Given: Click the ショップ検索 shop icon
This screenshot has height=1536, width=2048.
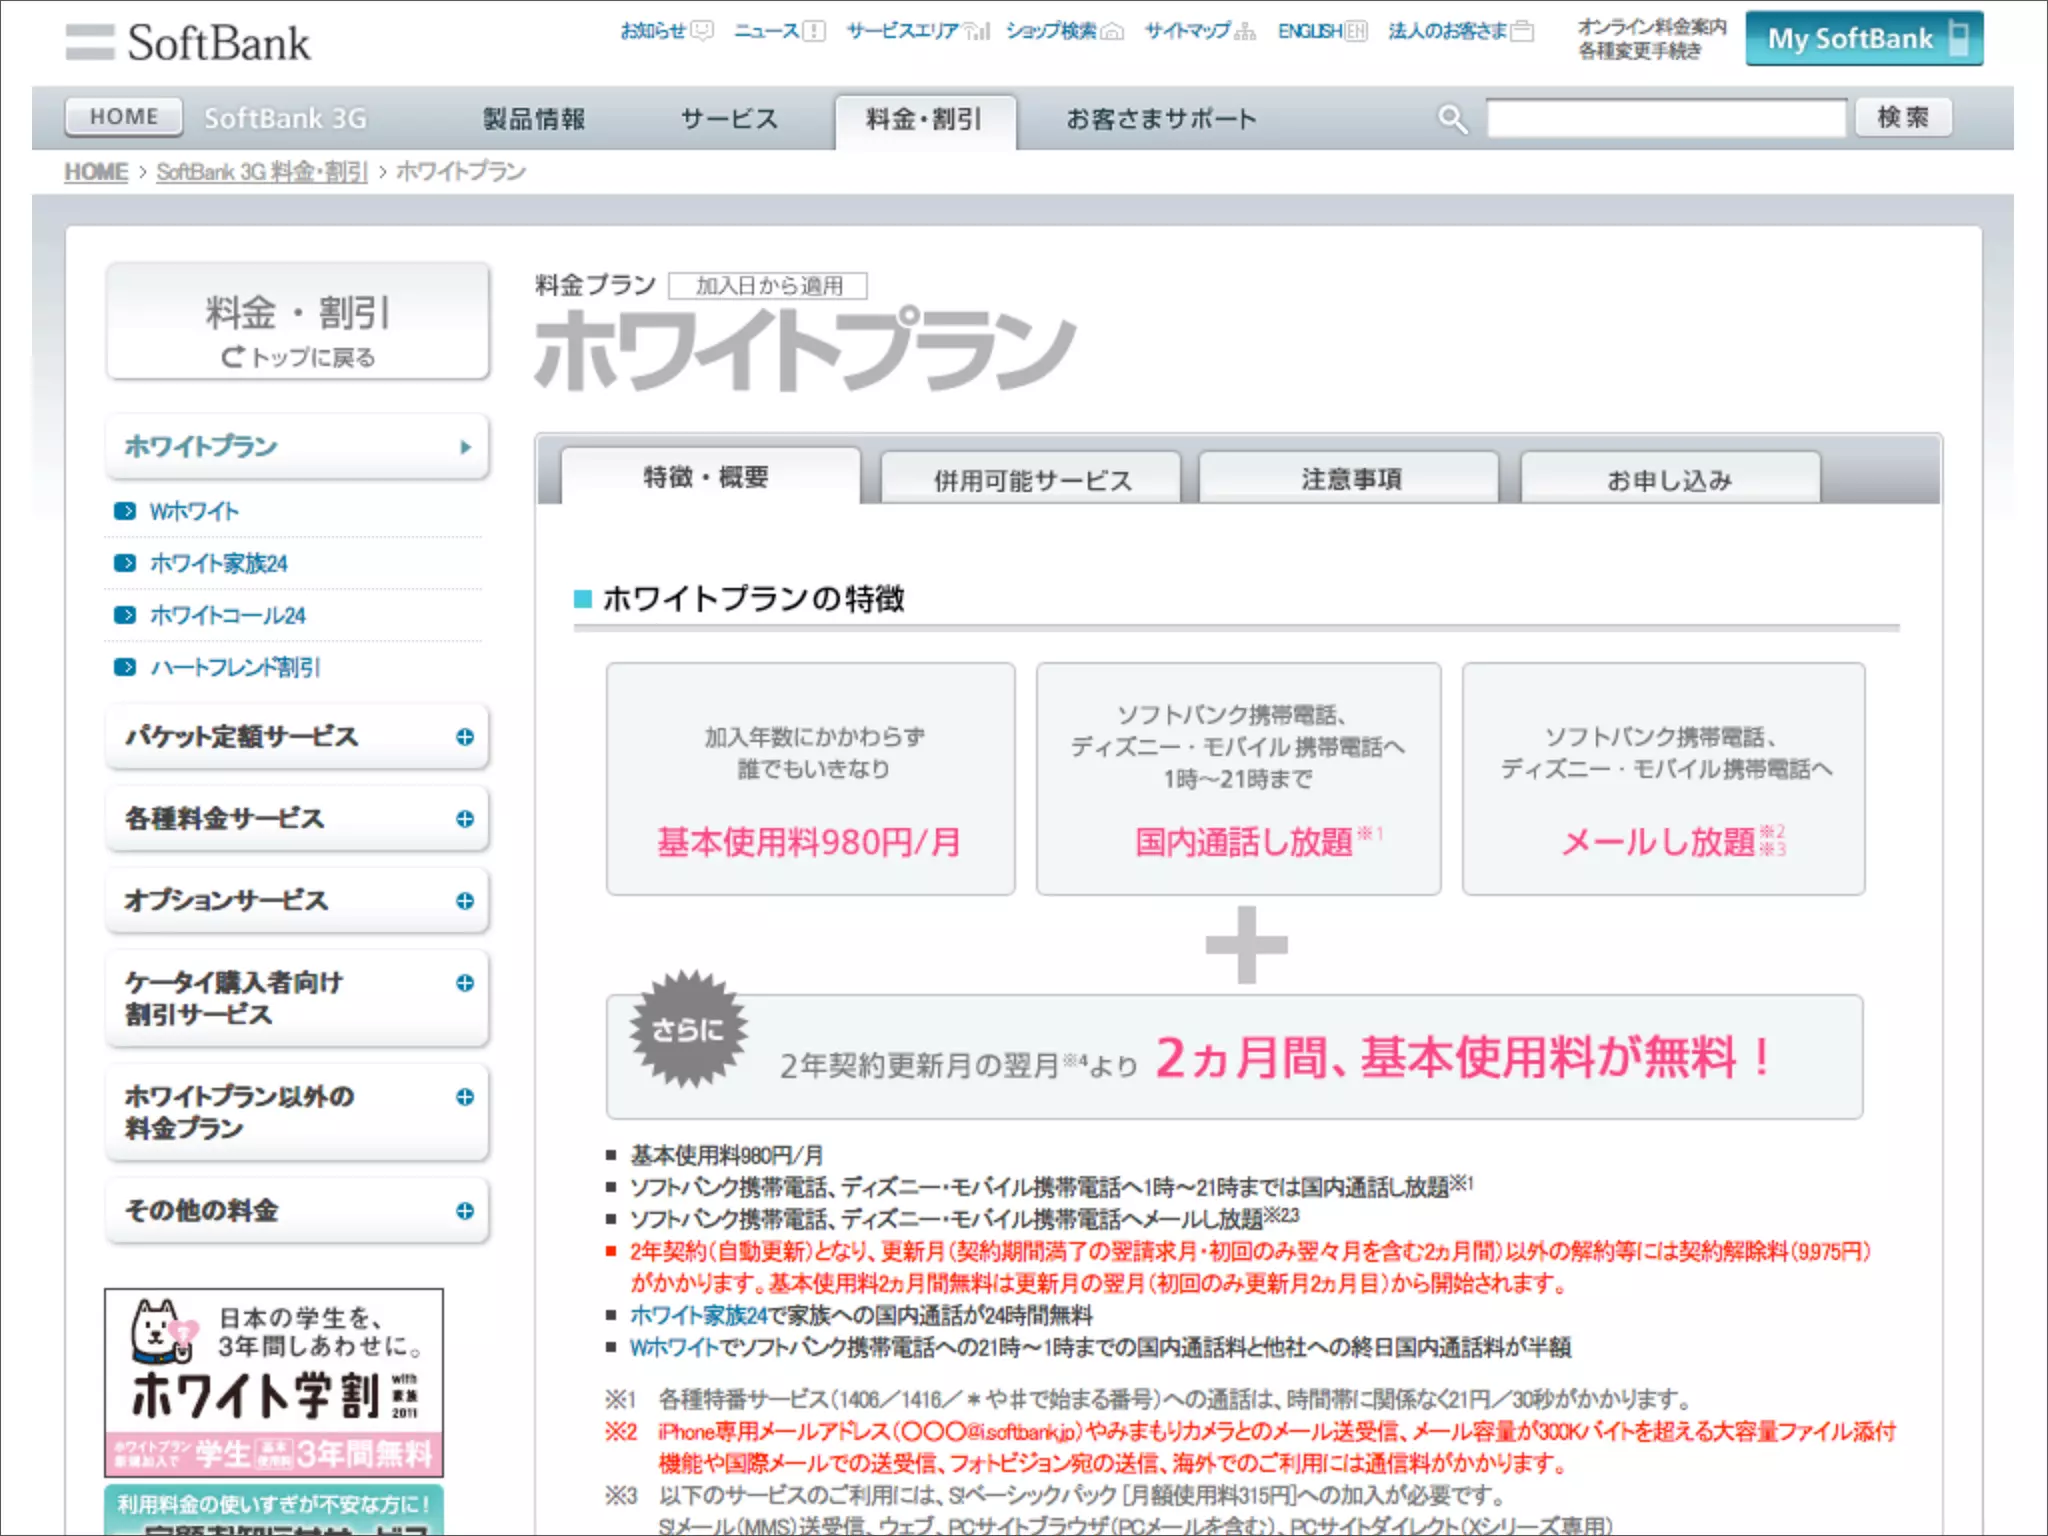Looking at the screenshot, I should pos(1112,31).
